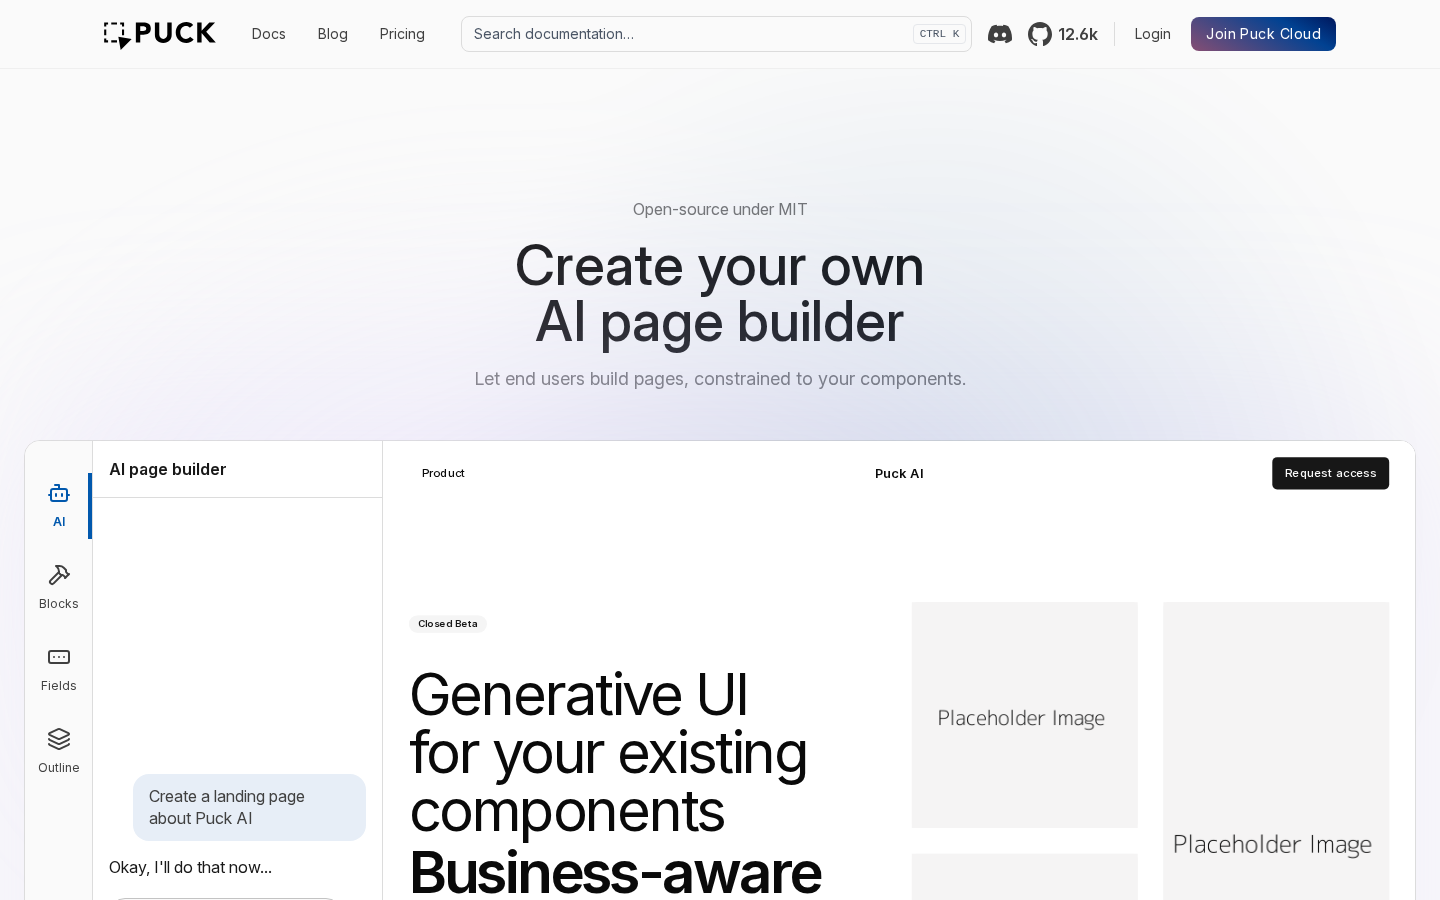
Task: Click the 'AI page builder' panel title
Action: click(x=168, y=469)
